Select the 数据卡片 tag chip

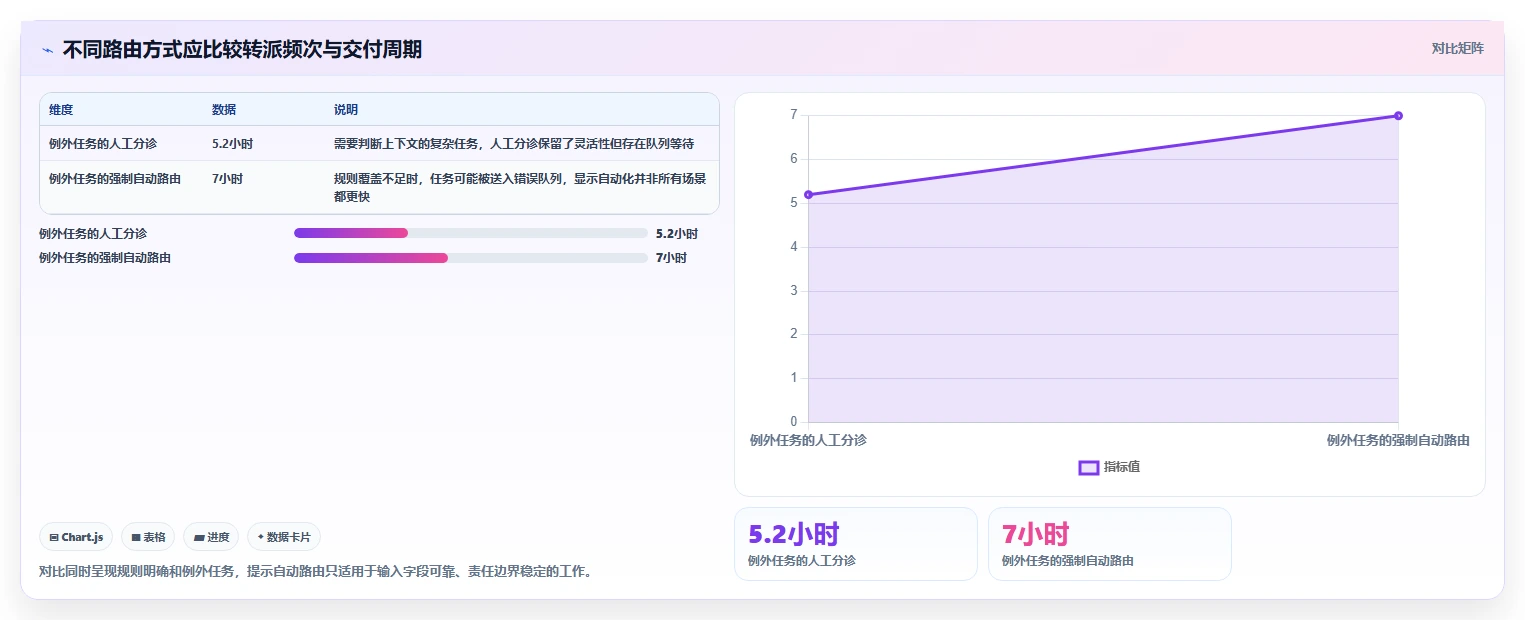[284, 537]
